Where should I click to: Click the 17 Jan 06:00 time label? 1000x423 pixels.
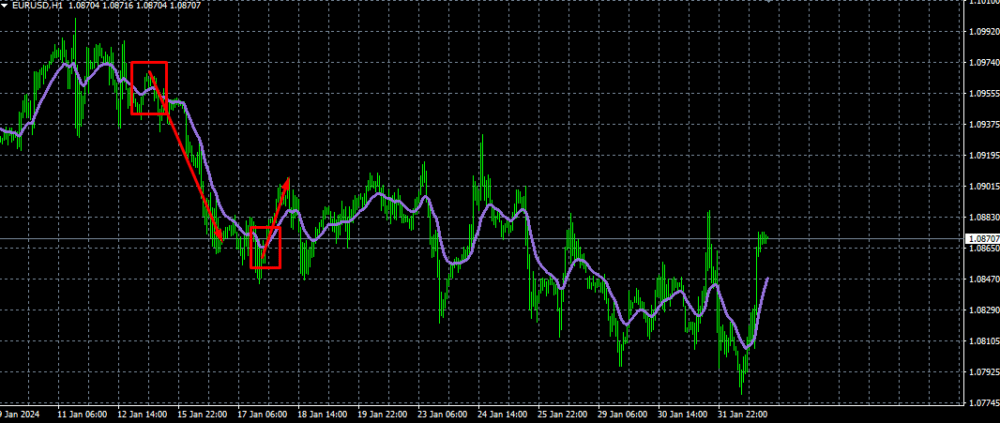tap(262, 414)
